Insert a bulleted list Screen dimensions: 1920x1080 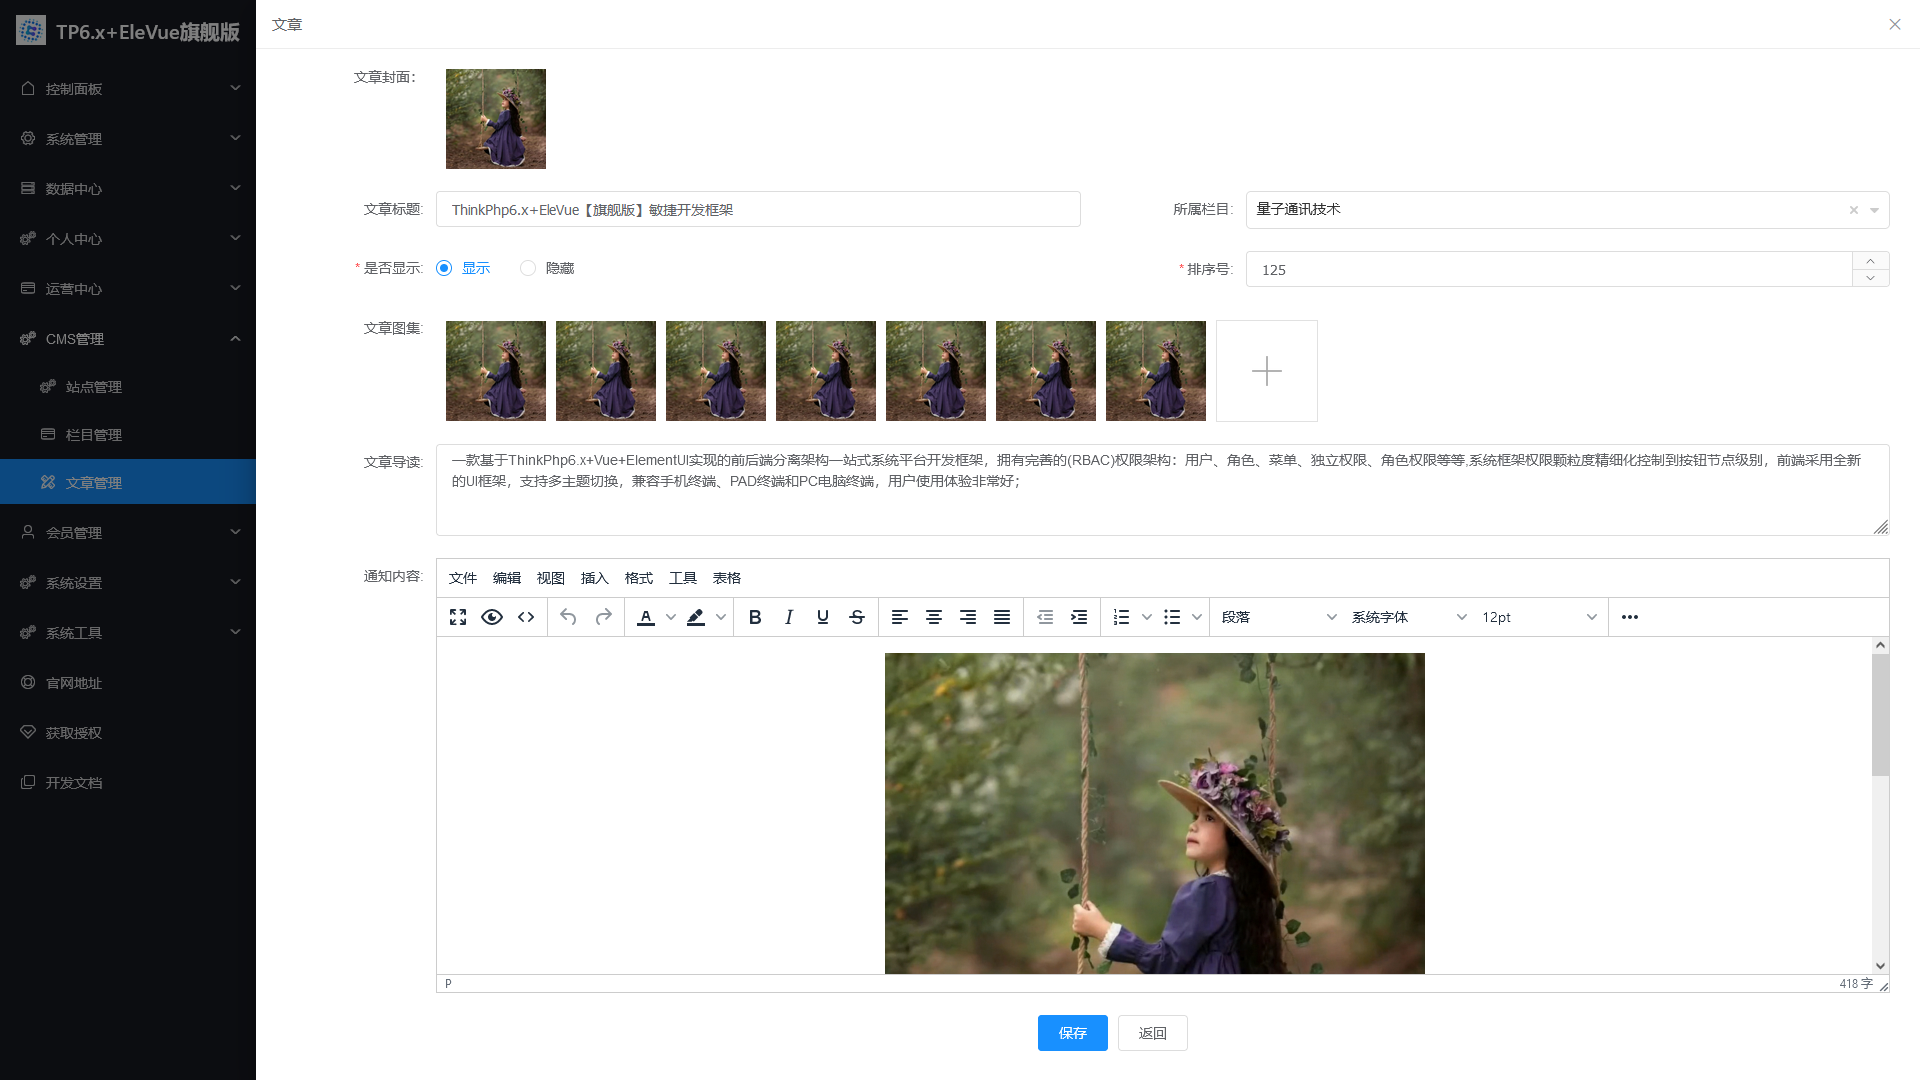1172,617
